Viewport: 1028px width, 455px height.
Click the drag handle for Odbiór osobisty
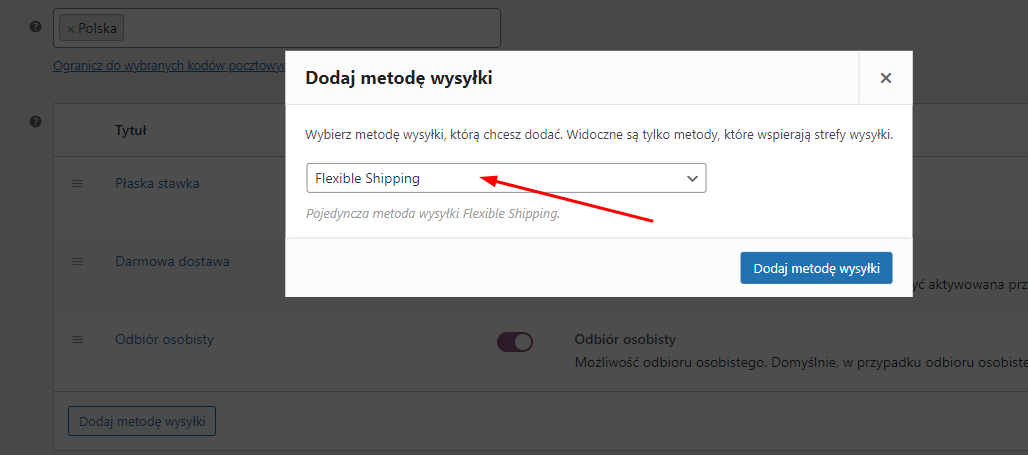tap(77, 340)
